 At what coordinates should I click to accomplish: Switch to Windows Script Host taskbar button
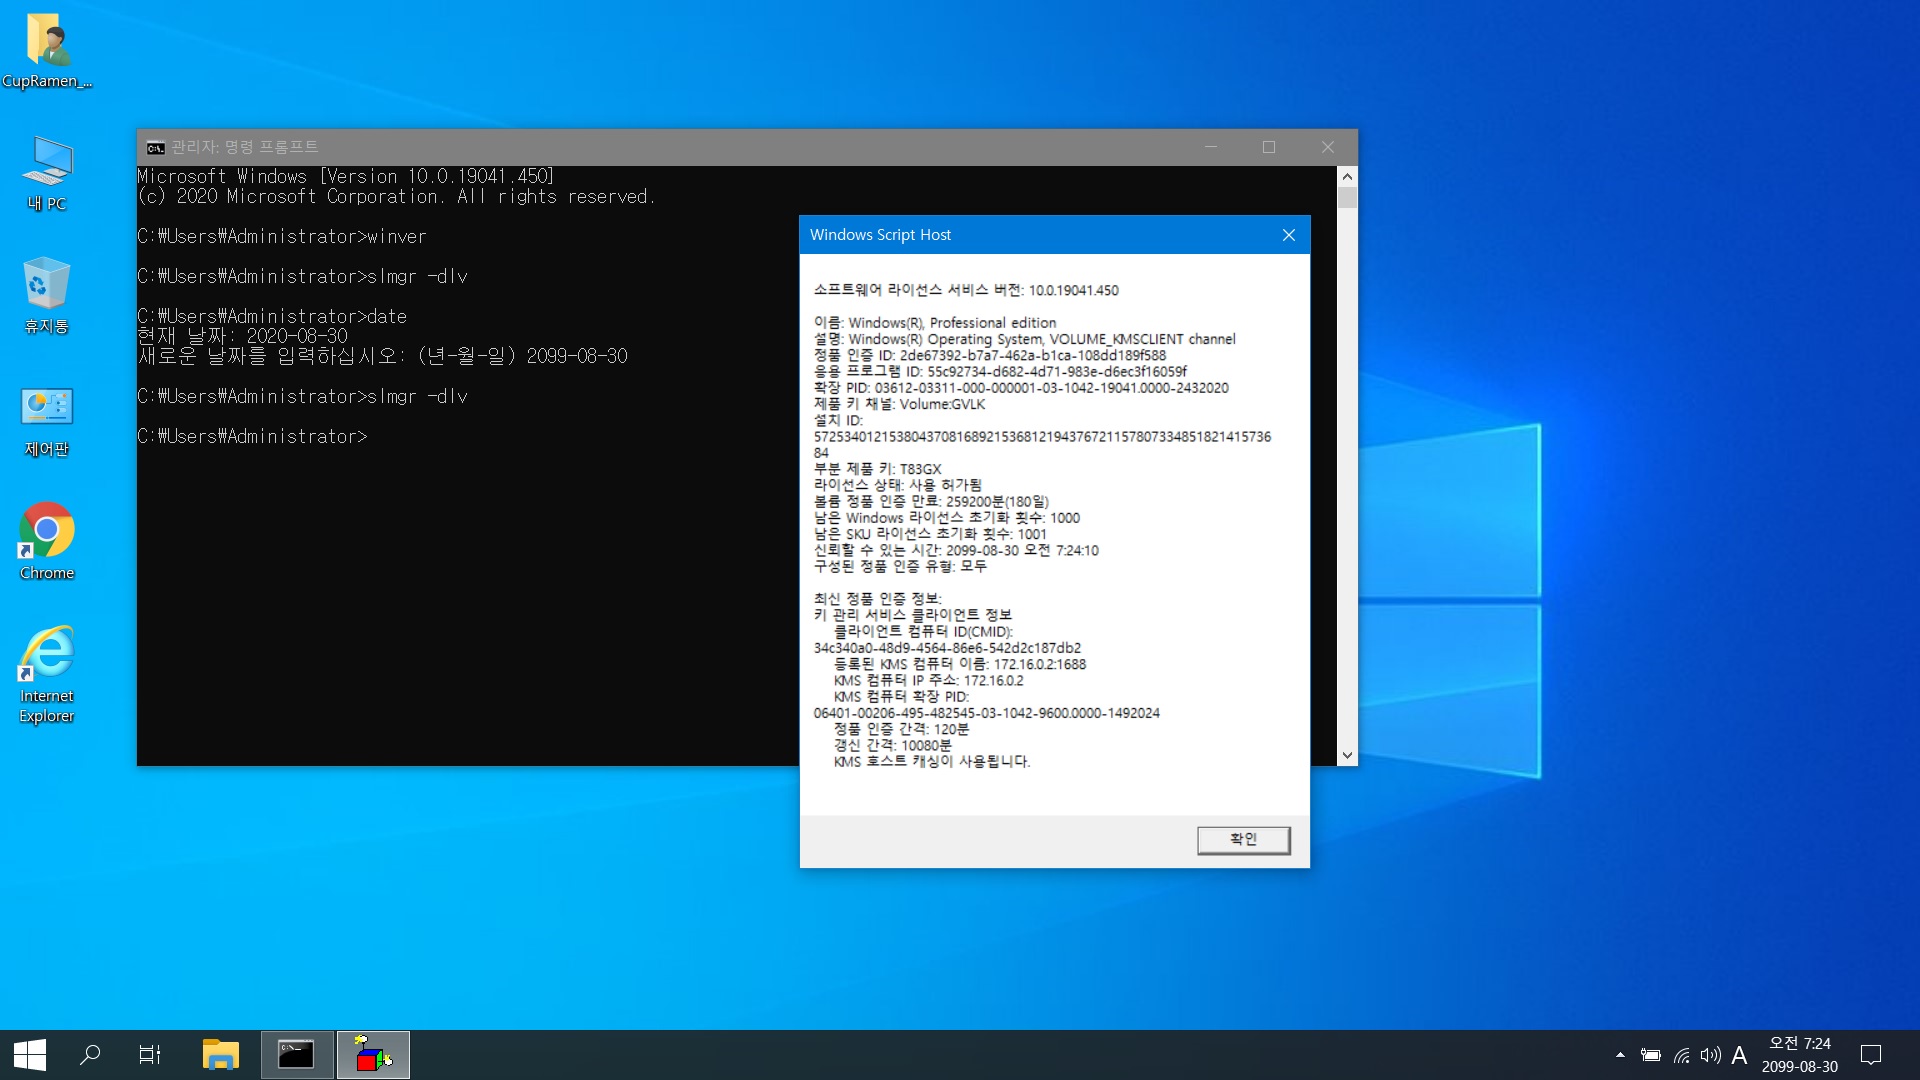point(373,1055)
